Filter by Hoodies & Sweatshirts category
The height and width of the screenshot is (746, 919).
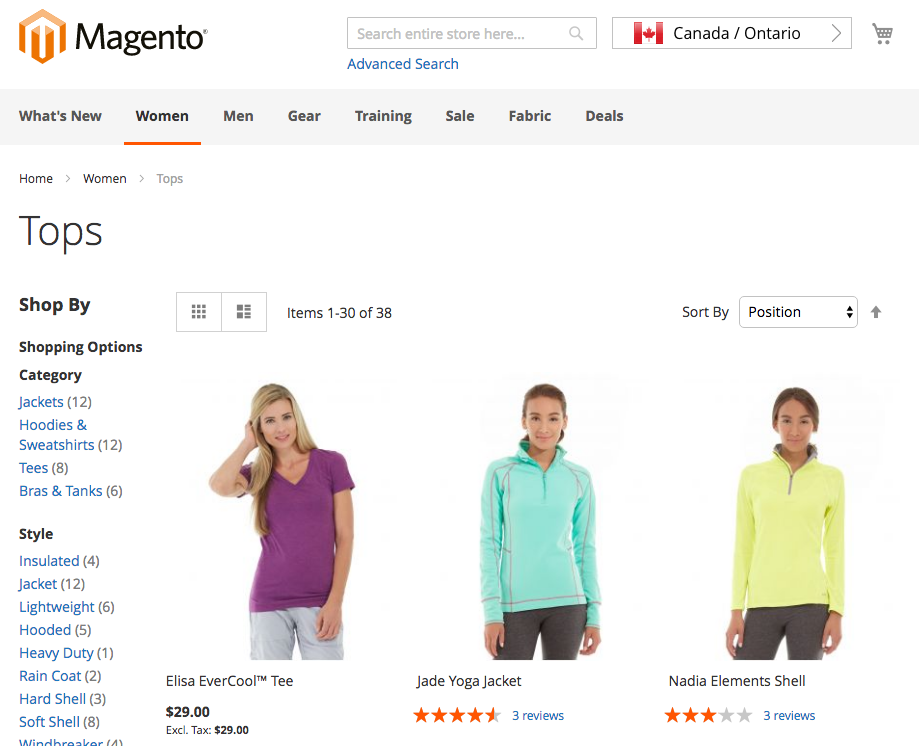tap(57, 435)
